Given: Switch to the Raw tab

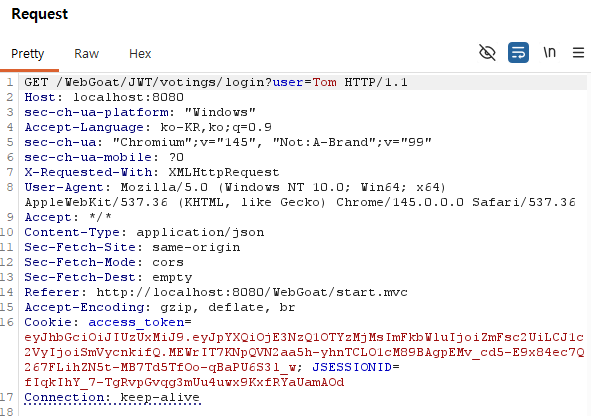Looking at the screenshot, I should [x=86, y=54].
